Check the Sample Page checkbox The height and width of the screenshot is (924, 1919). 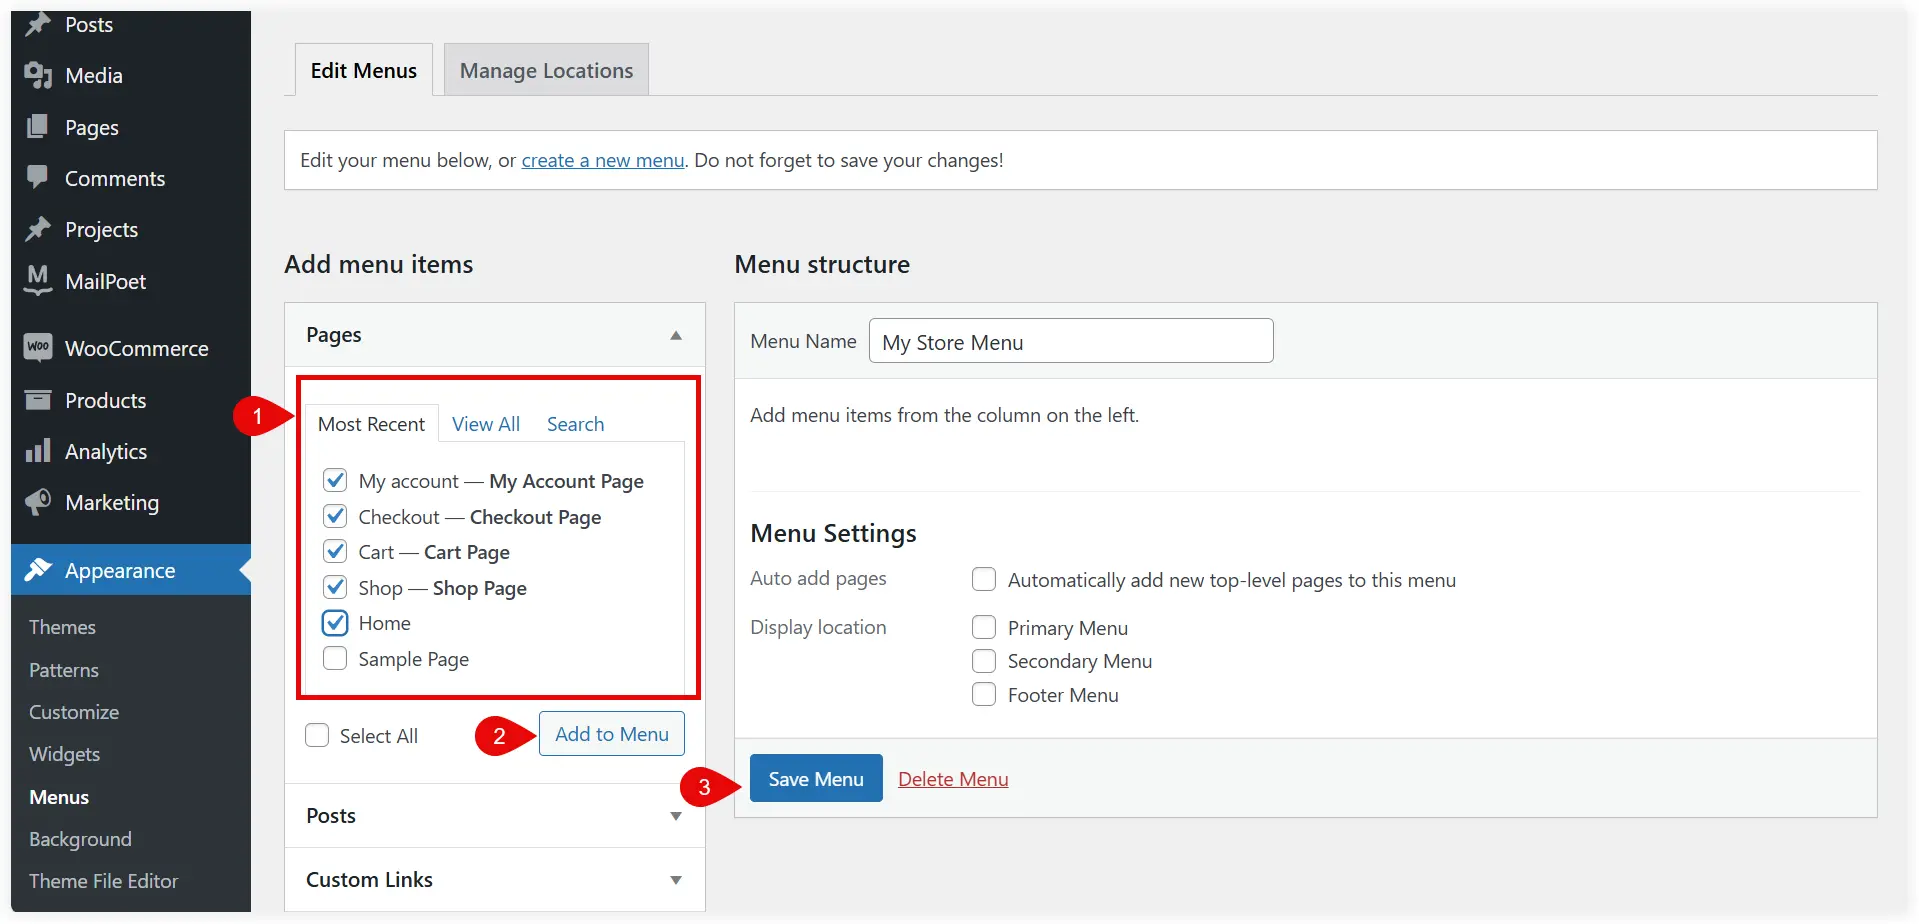coord(335,658)
